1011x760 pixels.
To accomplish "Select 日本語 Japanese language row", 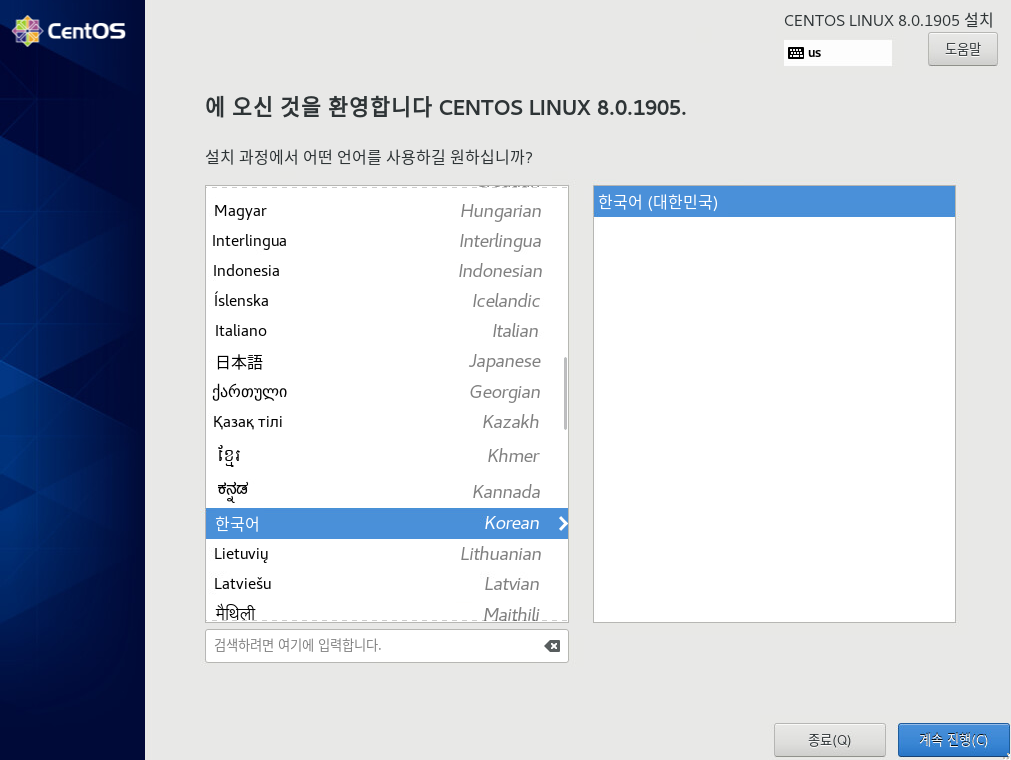I will click(x=387, y=361).
